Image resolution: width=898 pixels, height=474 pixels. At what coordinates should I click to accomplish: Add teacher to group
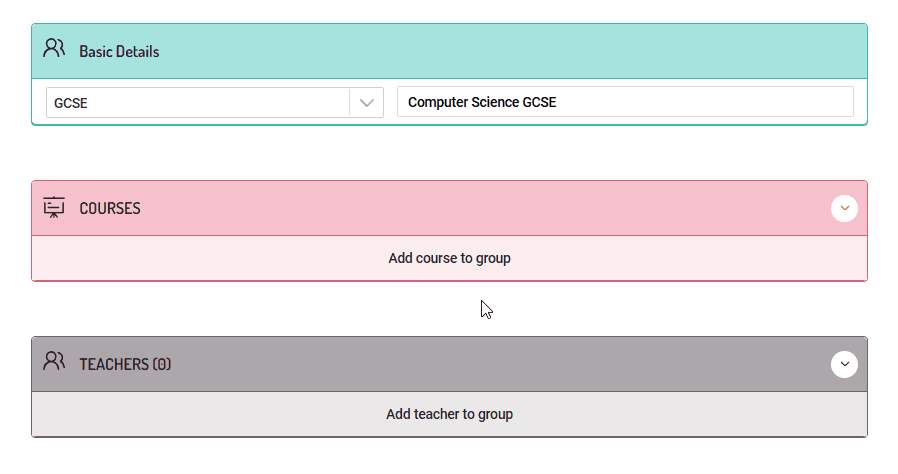point(450,414)
